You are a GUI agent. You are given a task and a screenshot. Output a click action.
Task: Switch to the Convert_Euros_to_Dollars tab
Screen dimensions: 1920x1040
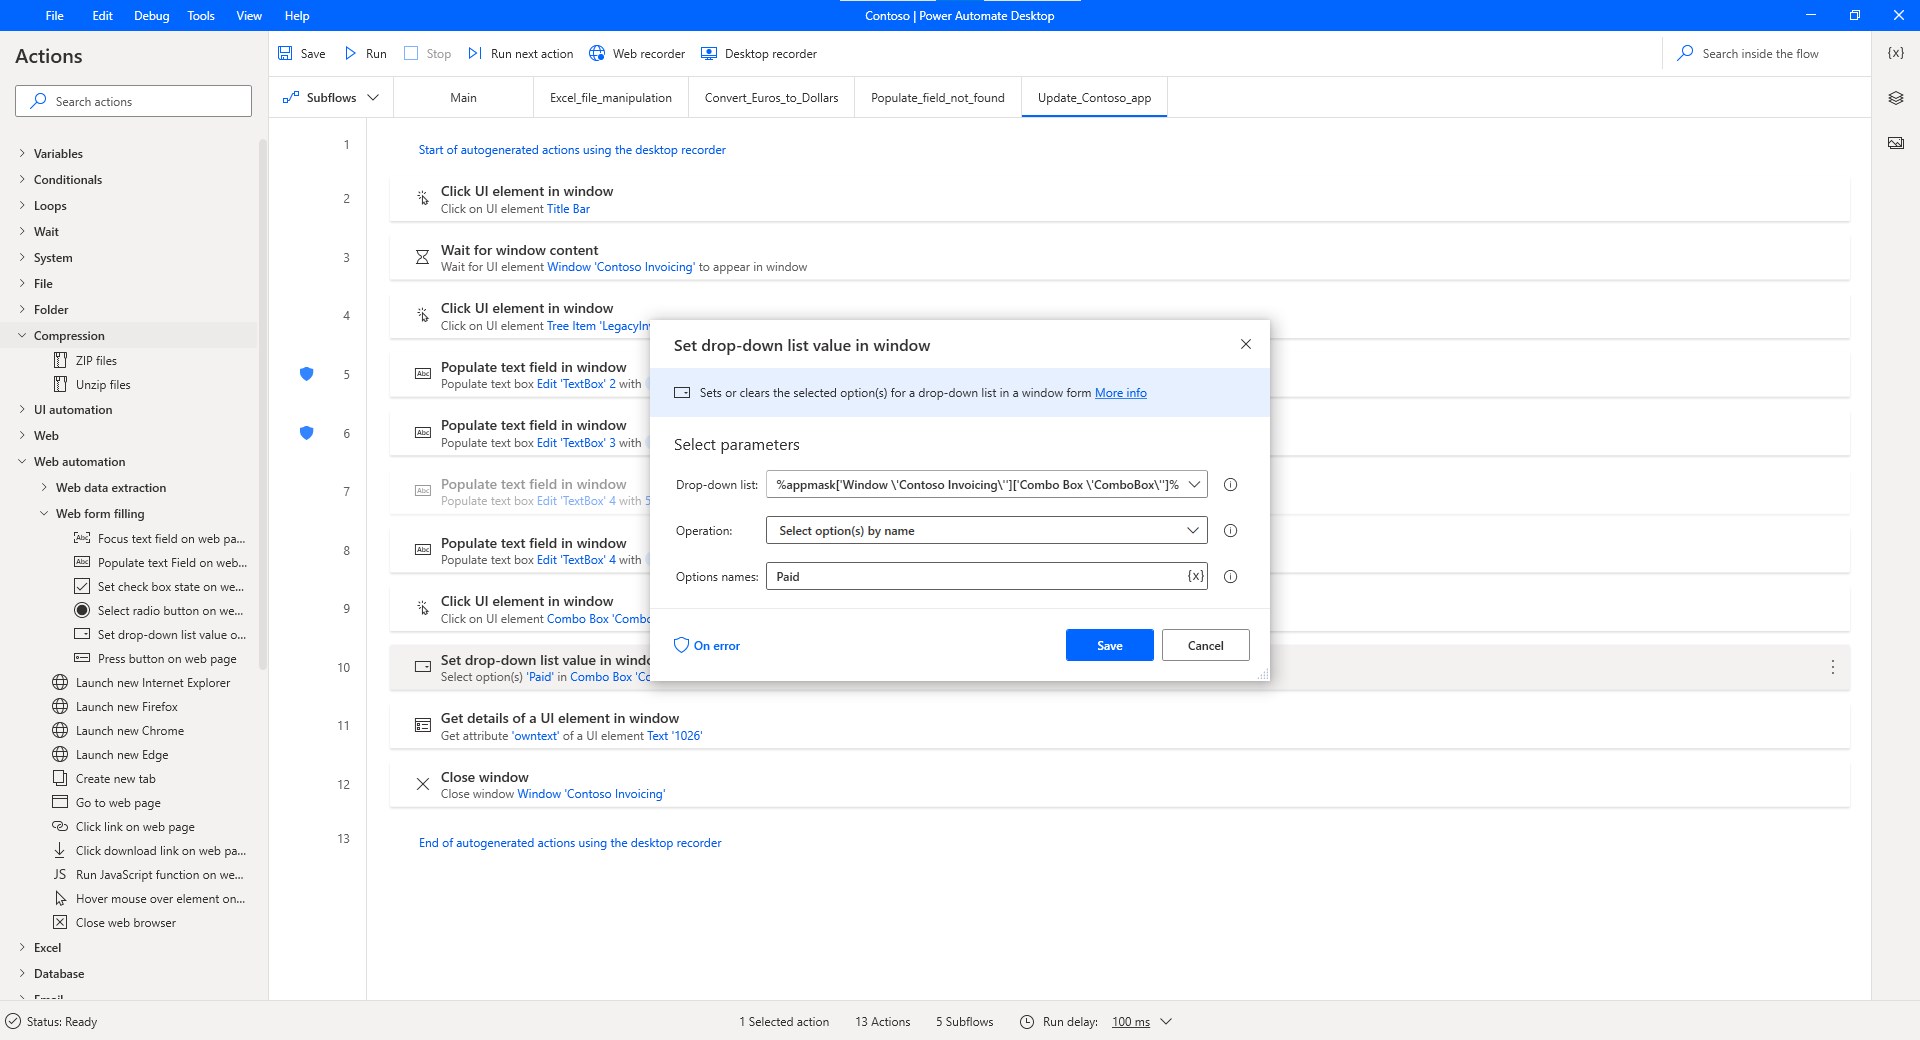(x=771, y=97)
